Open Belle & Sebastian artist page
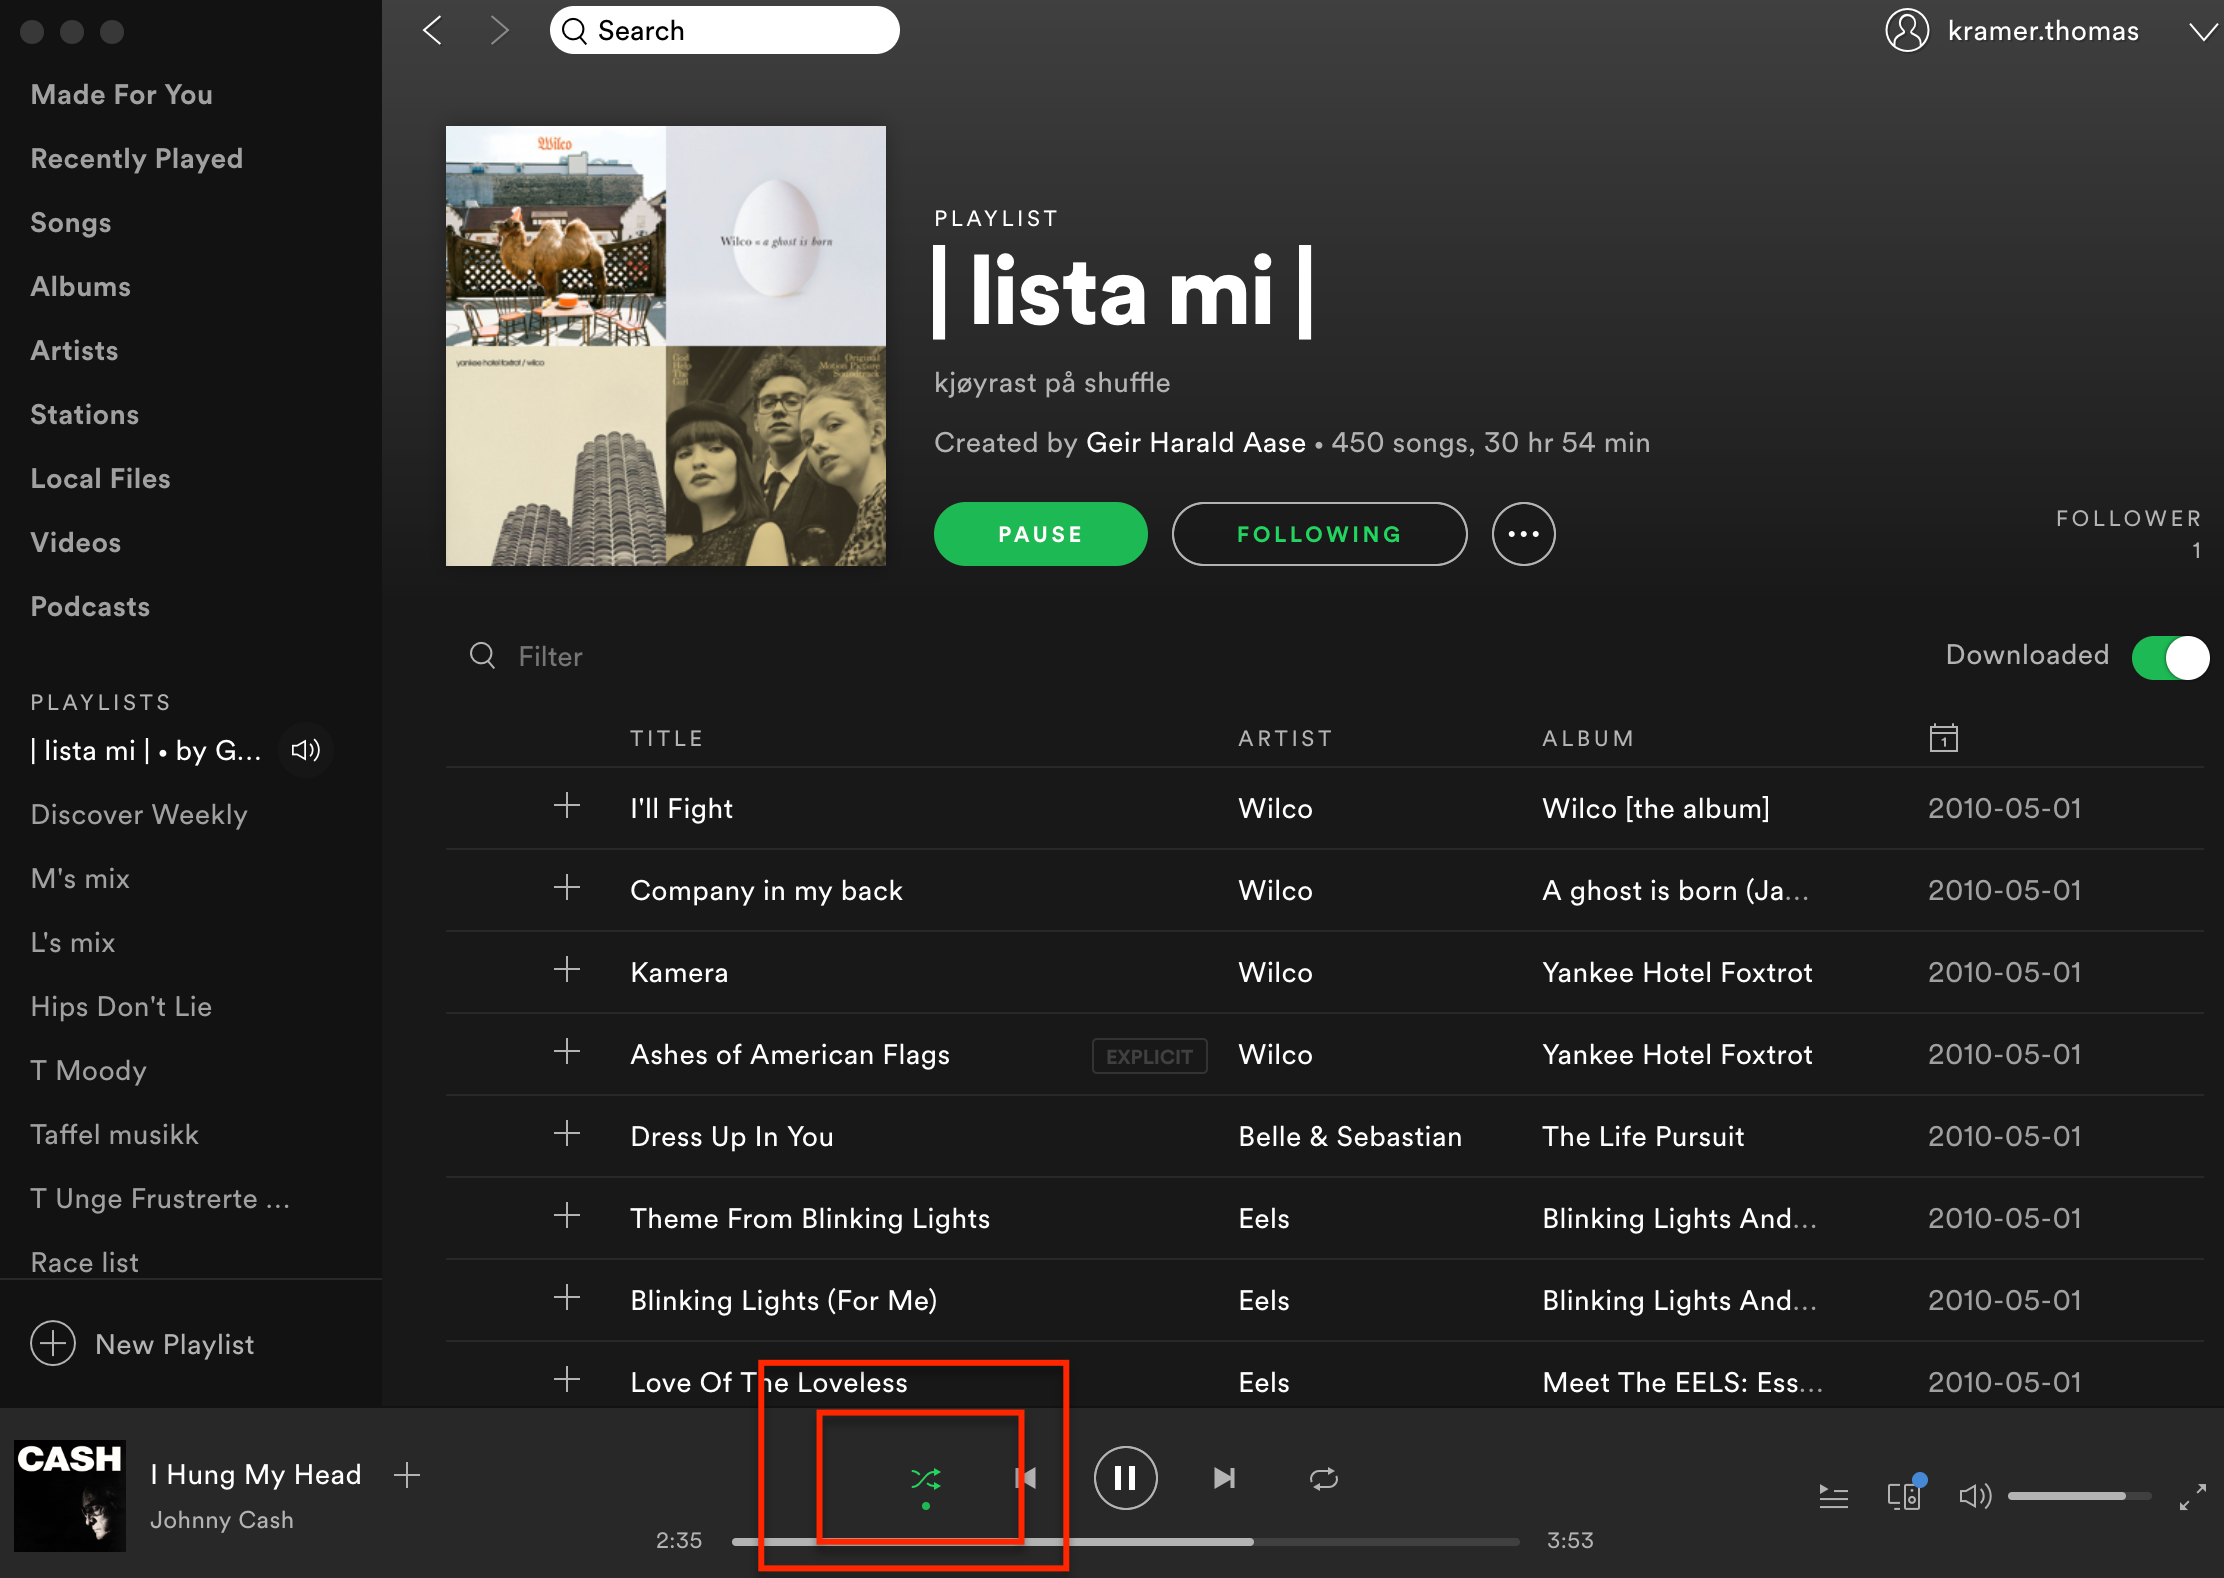The width and height of the screenshot is (2224, 1578). coord(1350,1137)
